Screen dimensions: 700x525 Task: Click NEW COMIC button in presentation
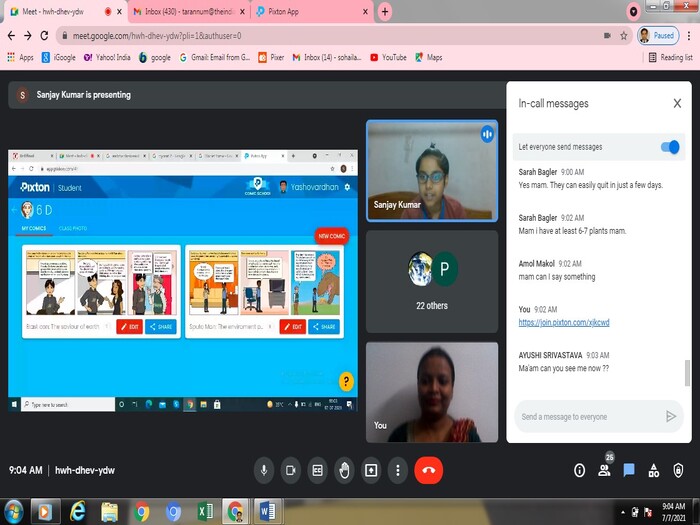(x=331, y=236)
